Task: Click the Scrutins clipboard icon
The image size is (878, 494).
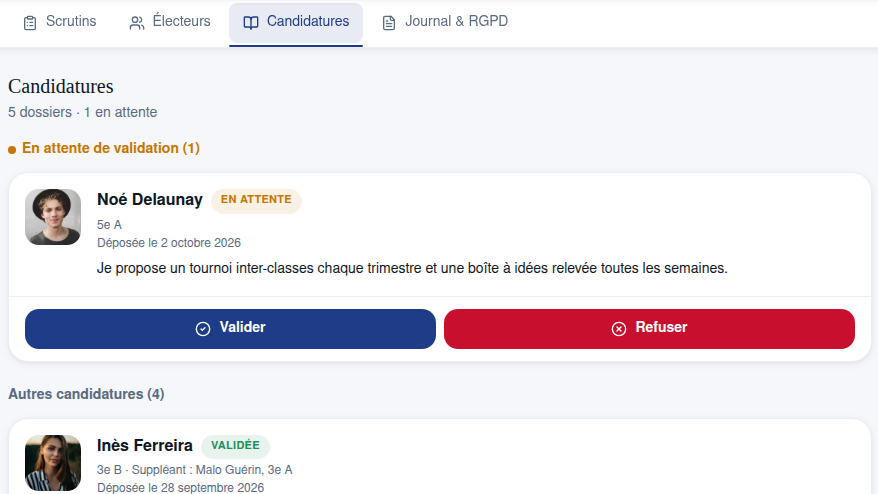Action: point(30,23)
